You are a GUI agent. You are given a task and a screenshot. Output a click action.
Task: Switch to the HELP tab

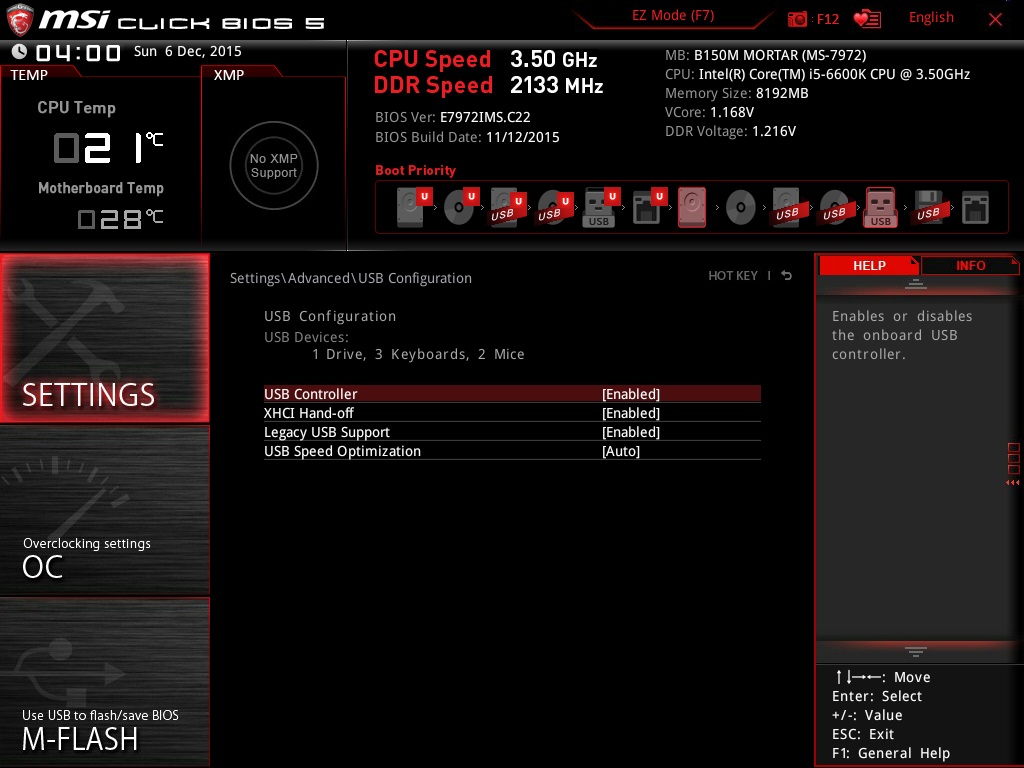pos(868,266)
